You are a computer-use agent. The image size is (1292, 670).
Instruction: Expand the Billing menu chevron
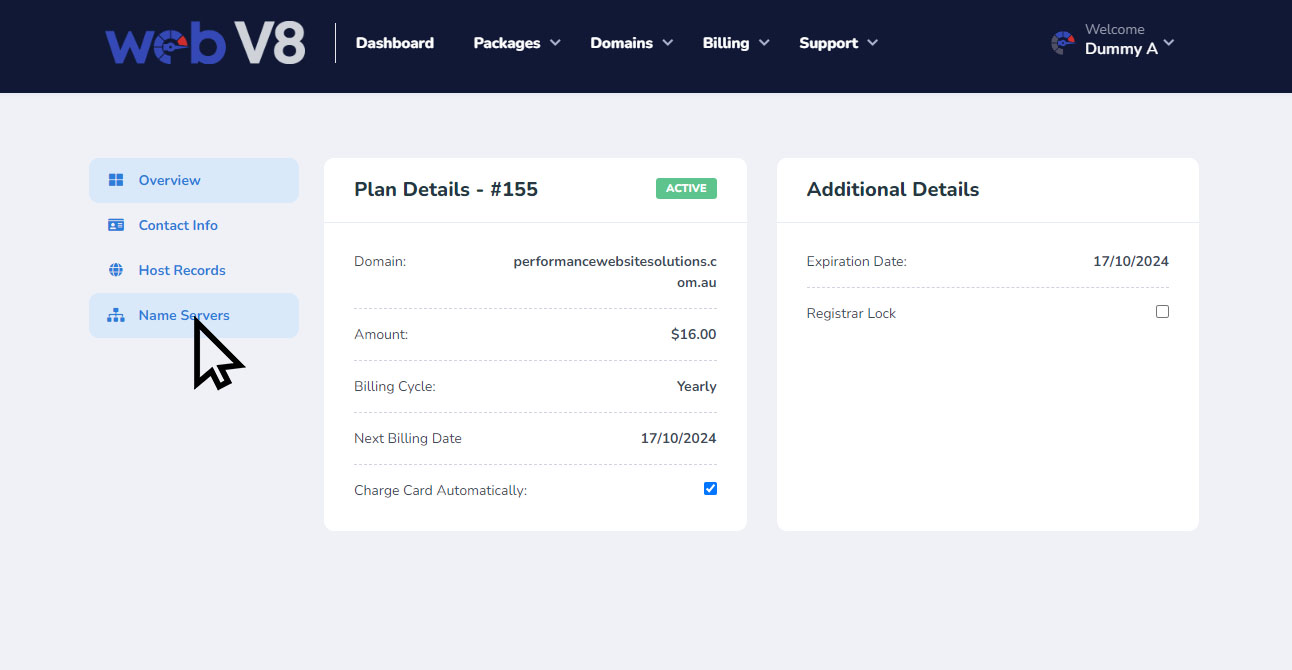tap(764, 43)
